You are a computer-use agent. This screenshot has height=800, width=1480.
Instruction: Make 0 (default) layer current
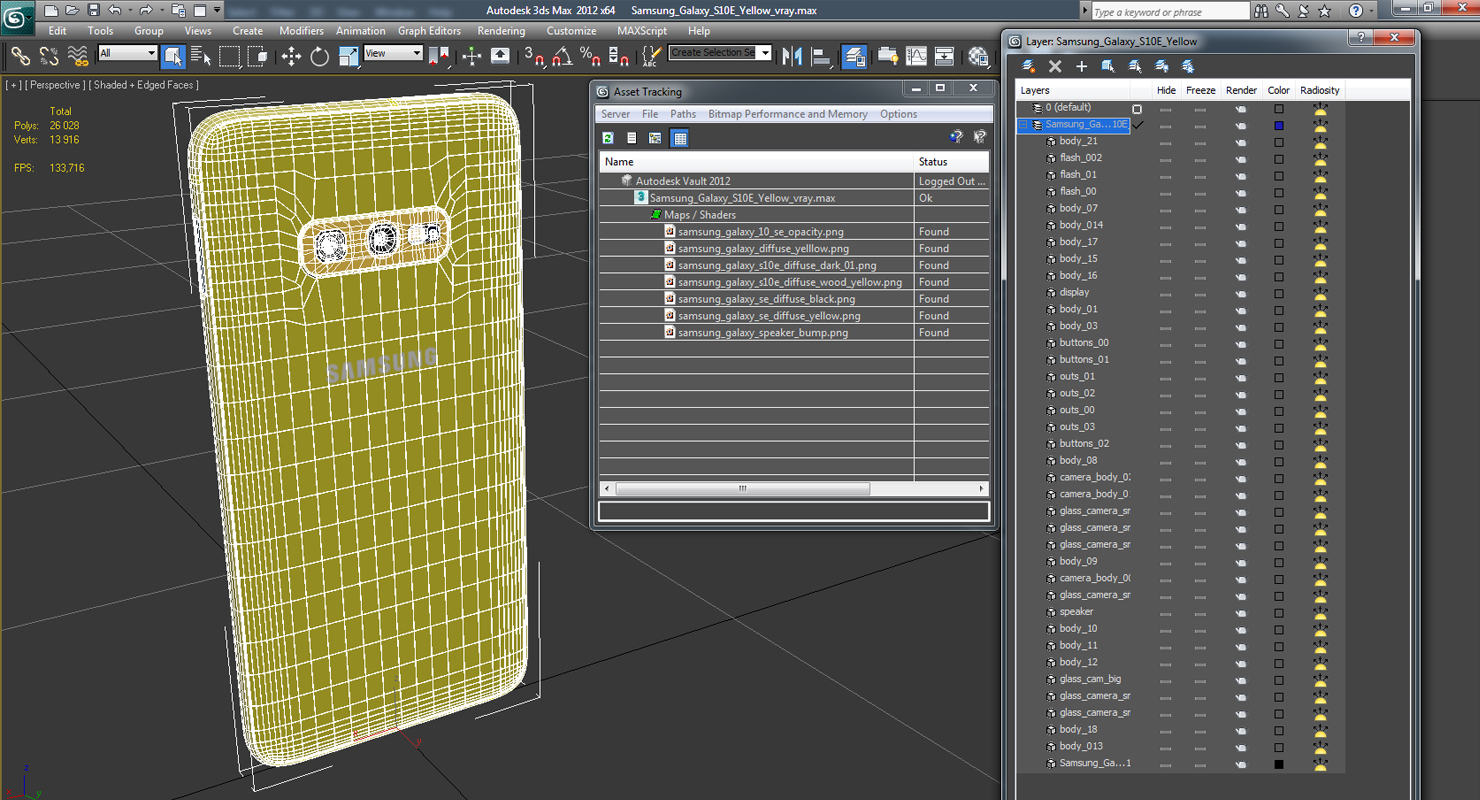[x=1137, y=108]
